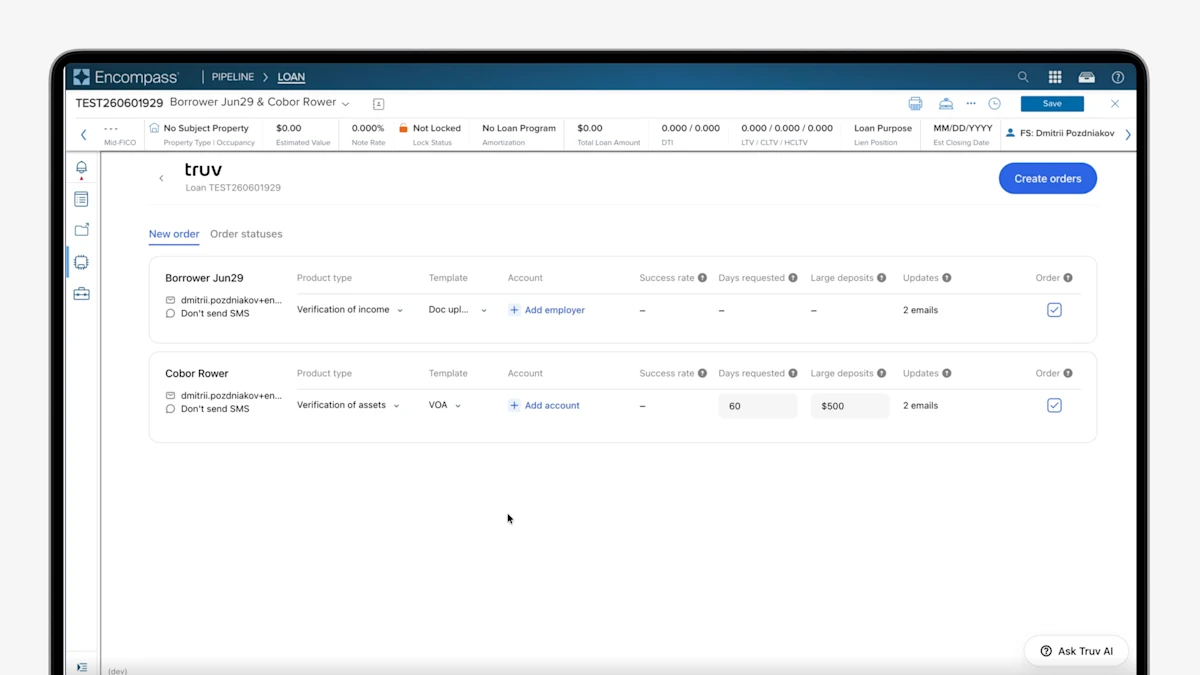Viewport: 1200px width, 675px height.
Task: Click the Encompass logo
Action: coord(126,77)
